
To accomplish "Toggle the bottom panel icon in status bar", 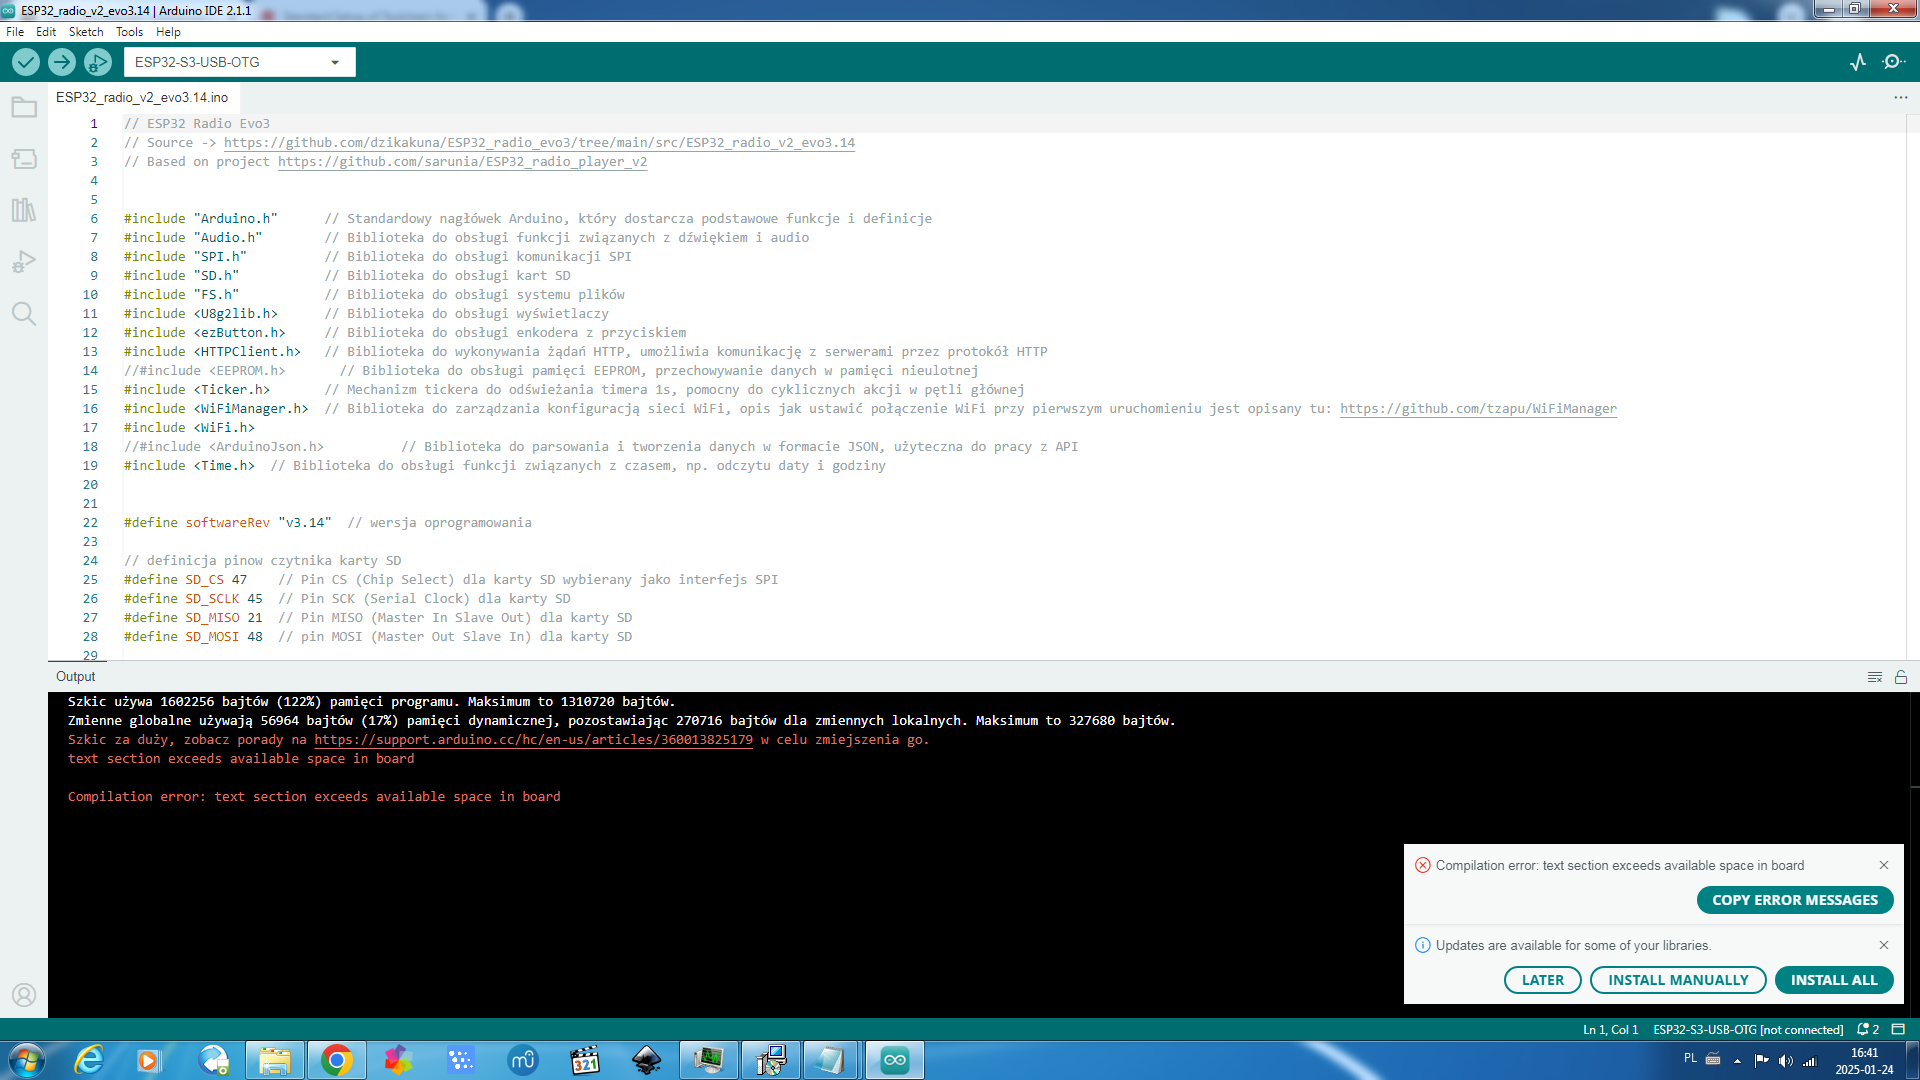I will (1898, 1030).
